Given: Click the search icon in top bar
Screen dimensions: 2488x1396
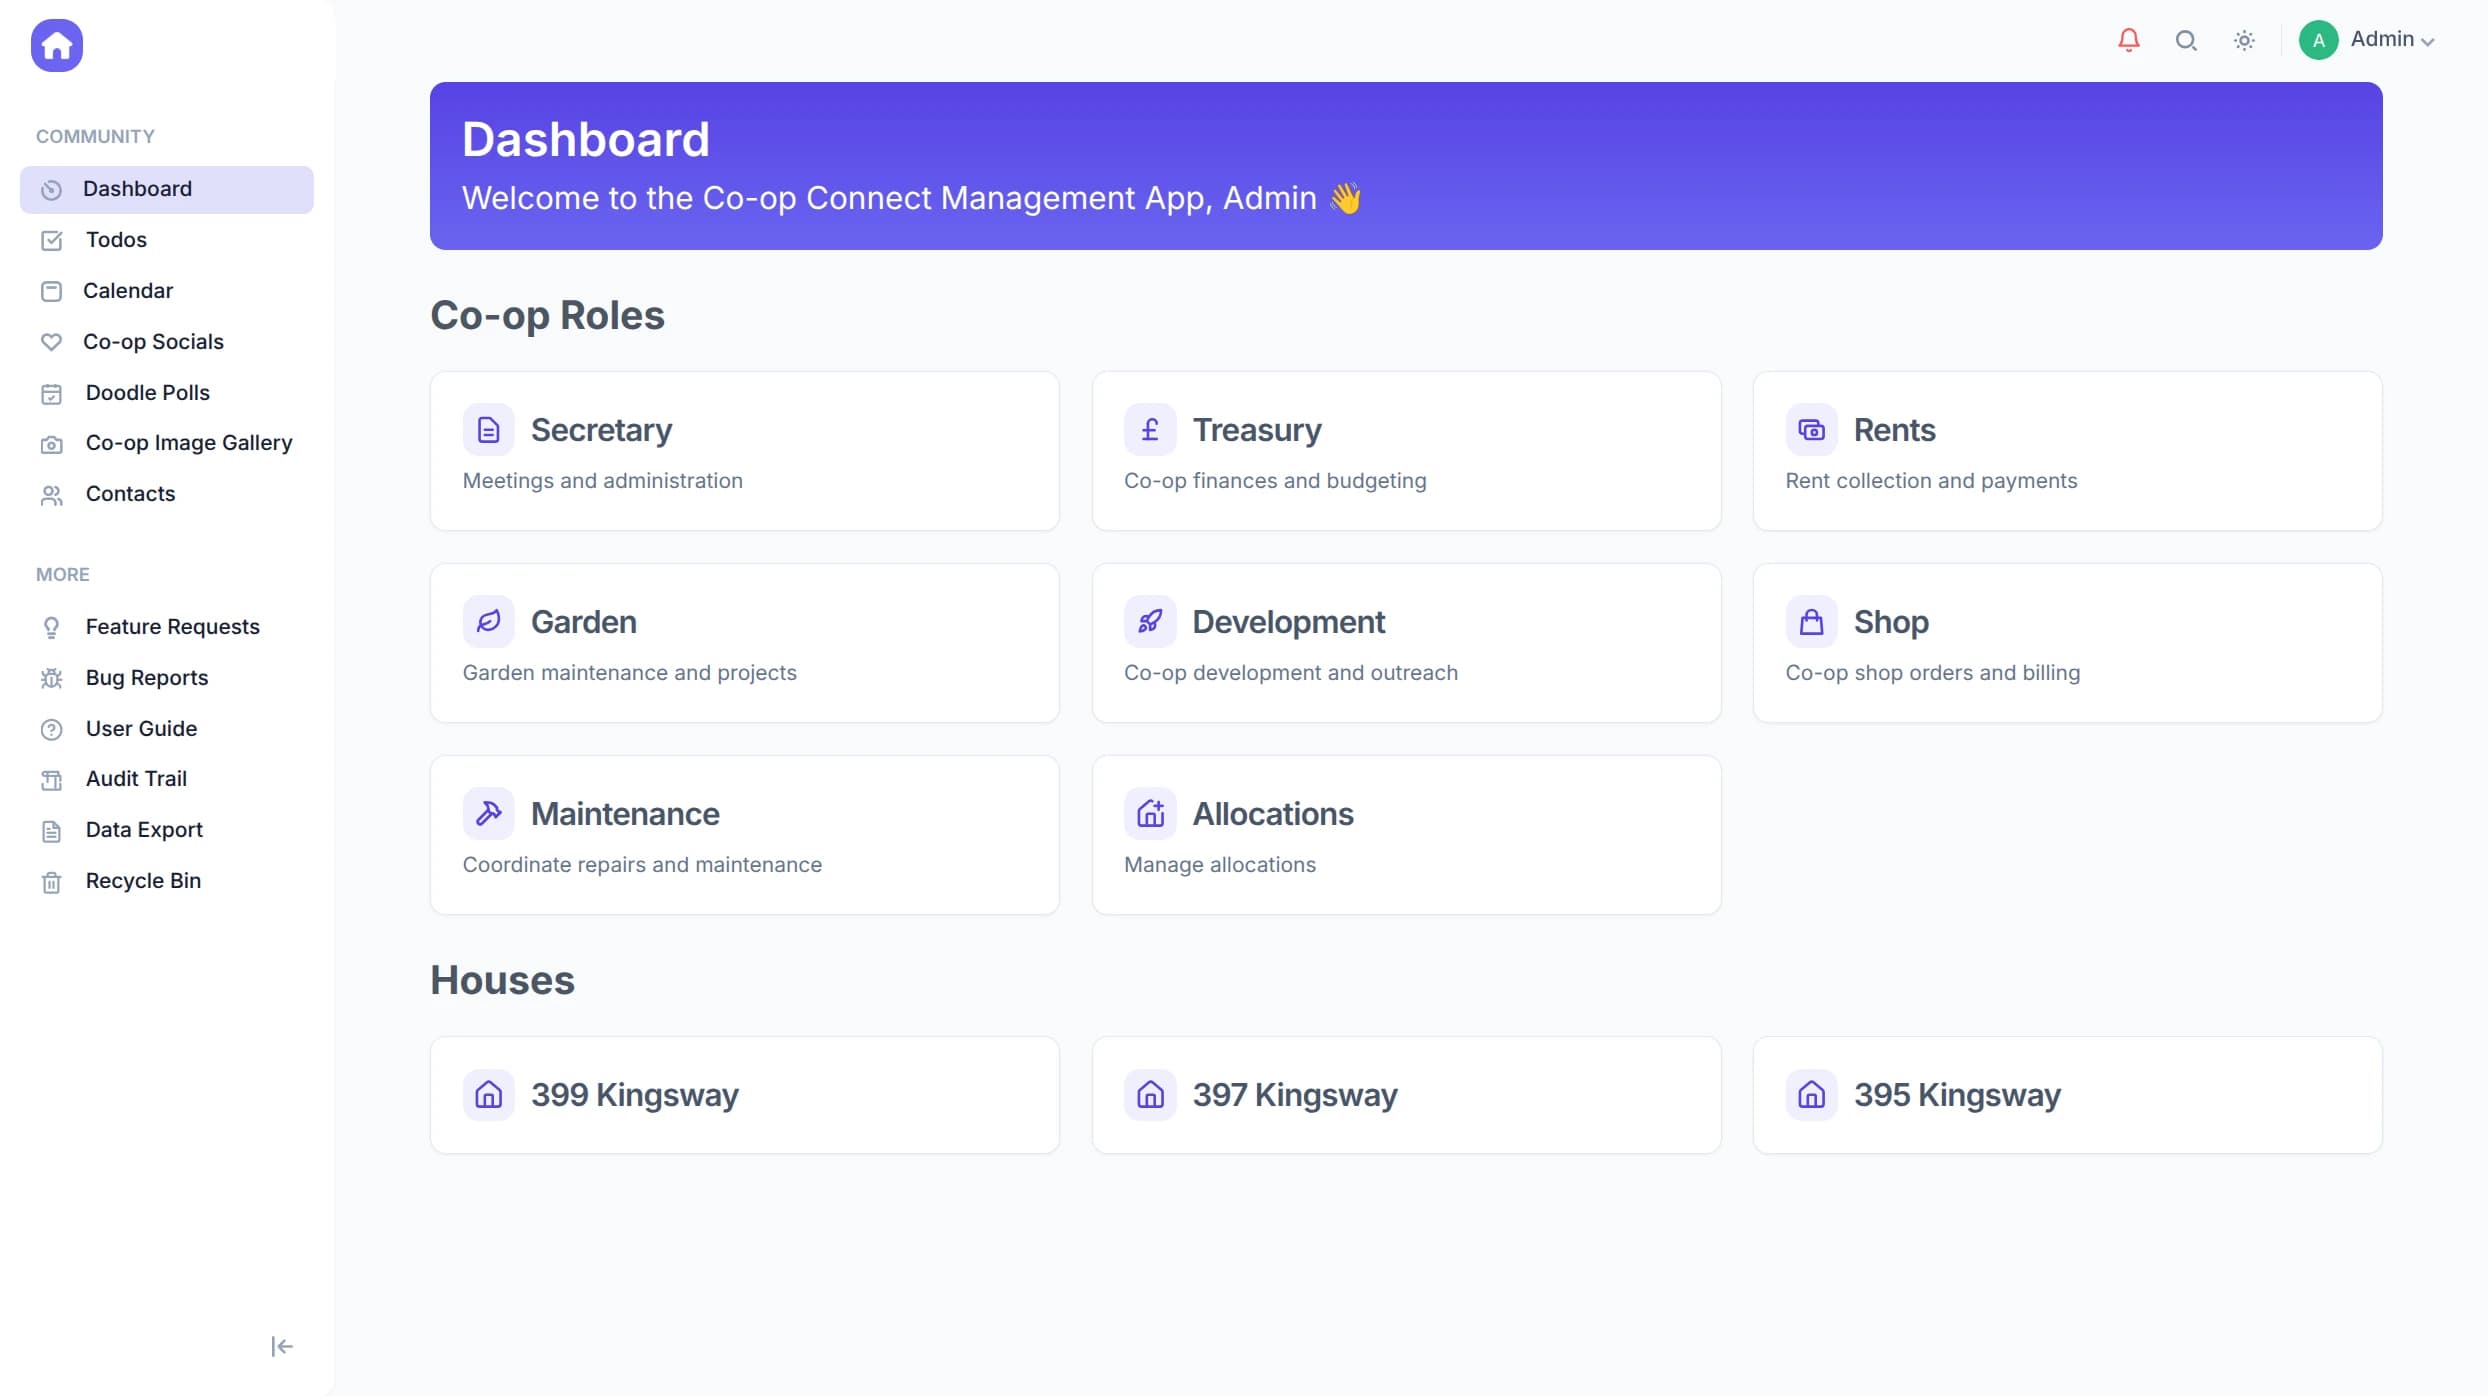Looking at the screenshot, I should [x=2186, y=40].
